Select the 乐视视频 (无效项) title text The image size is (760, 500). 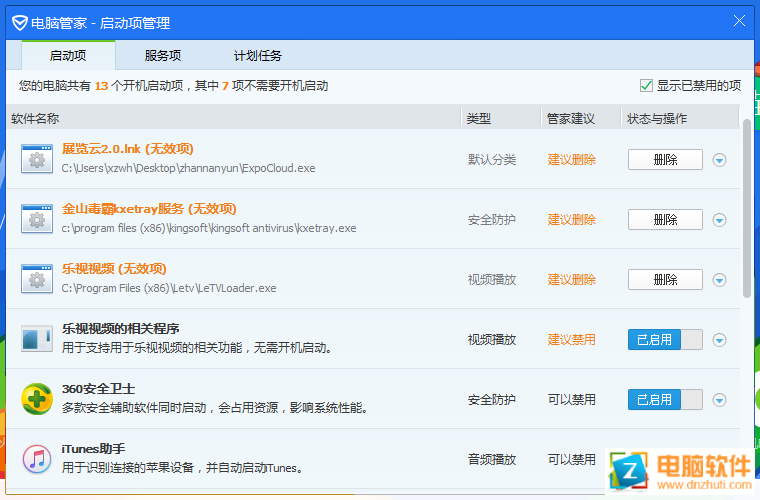(114, 269)
